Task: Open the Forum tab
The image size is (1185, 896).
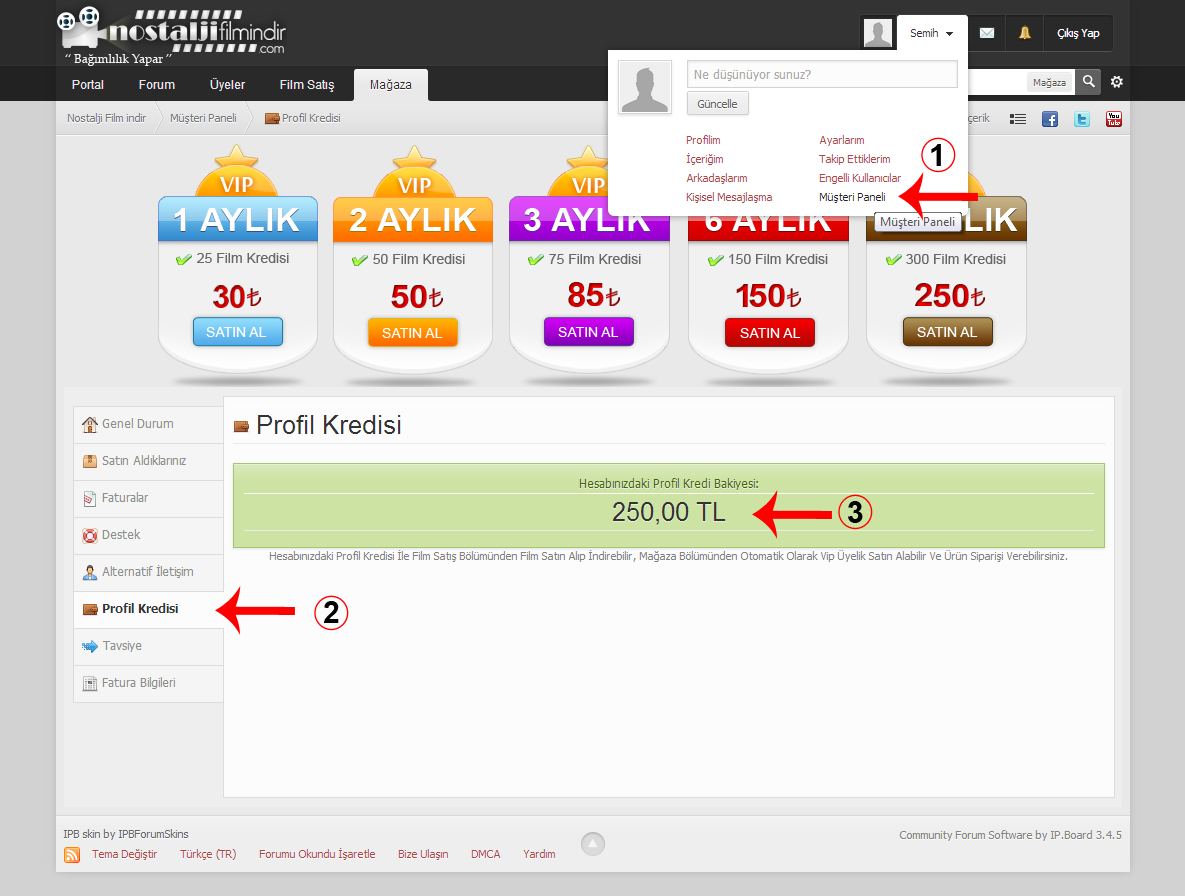Action: (x=156, y=85)
